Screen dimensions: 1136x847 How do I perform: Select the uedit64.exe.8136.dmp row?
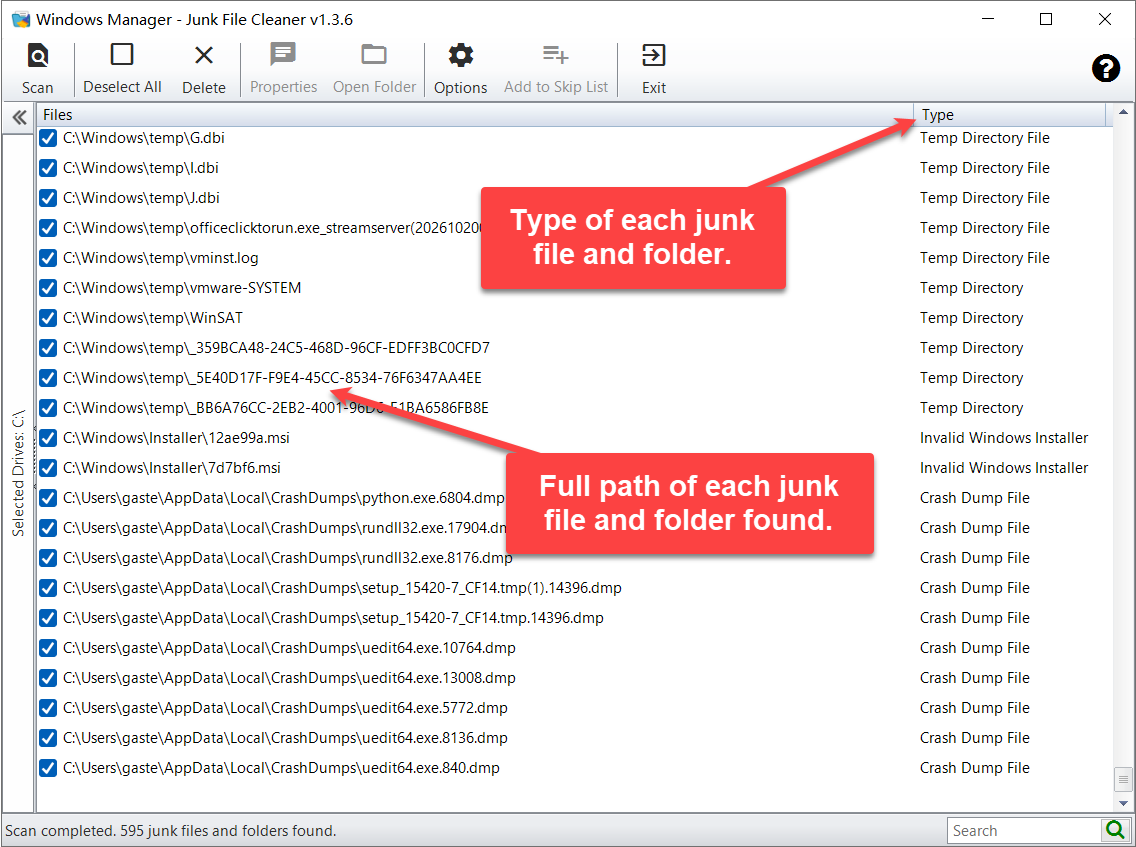click(x=575, y=738)
